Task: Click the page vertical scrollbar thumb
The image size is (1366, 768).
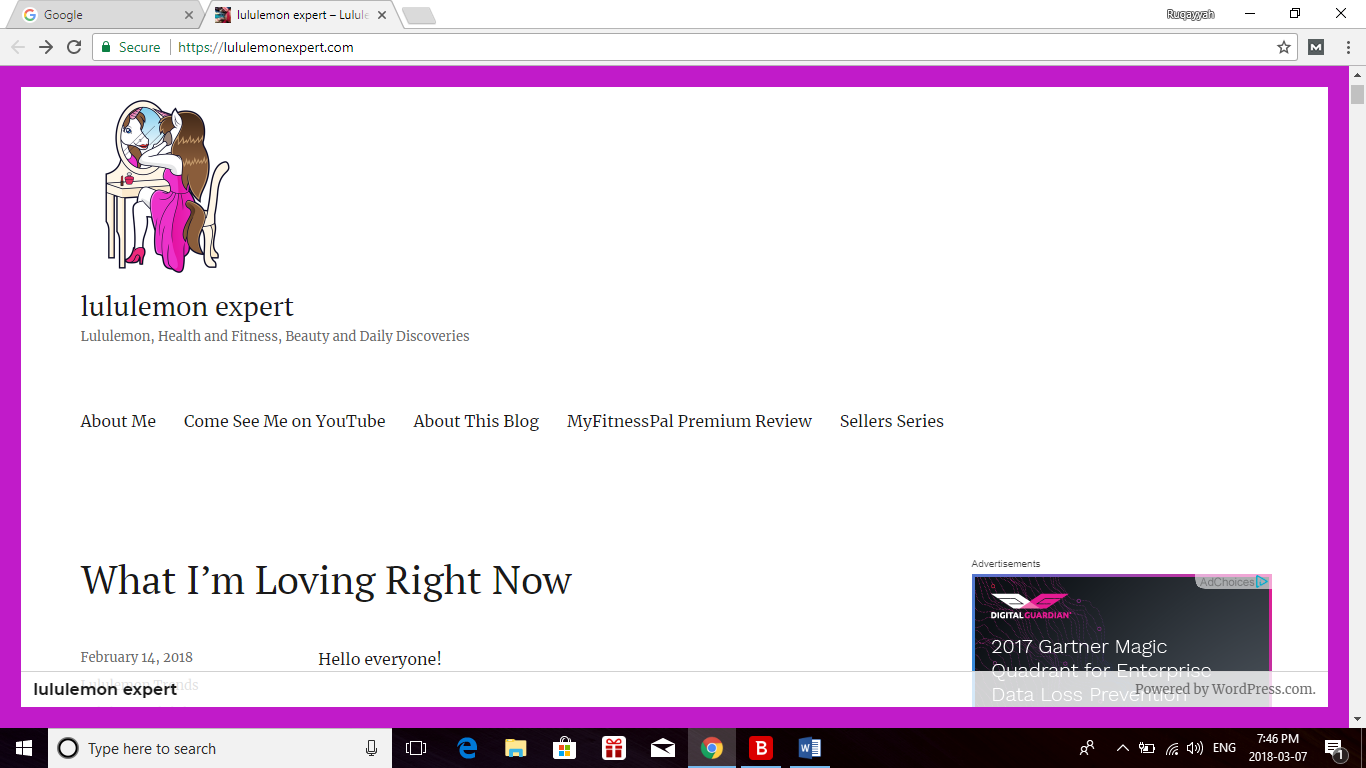Action: click(x=1357, y=95)
